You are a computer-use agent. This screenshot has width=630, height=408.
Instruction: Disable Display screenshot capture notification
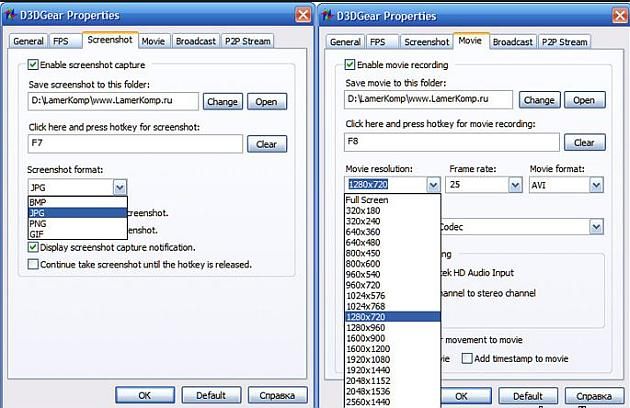tap(34, 247)
